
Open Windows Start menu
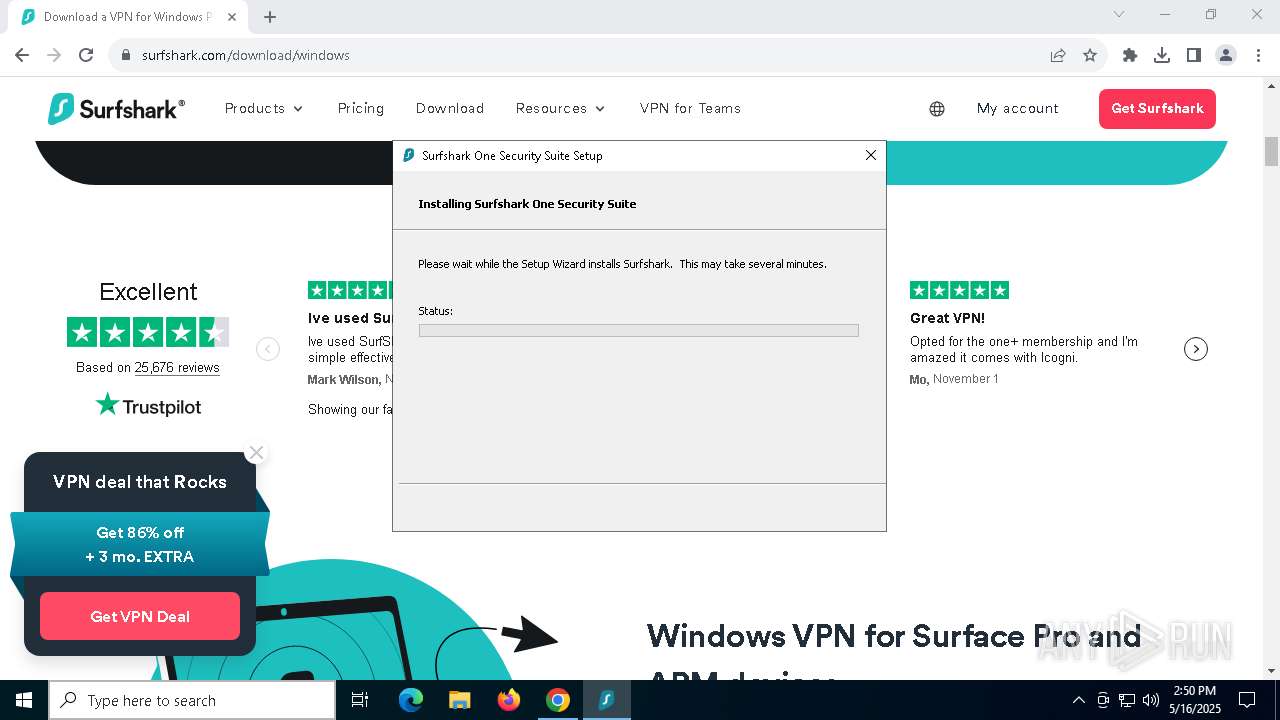[24, 700]
